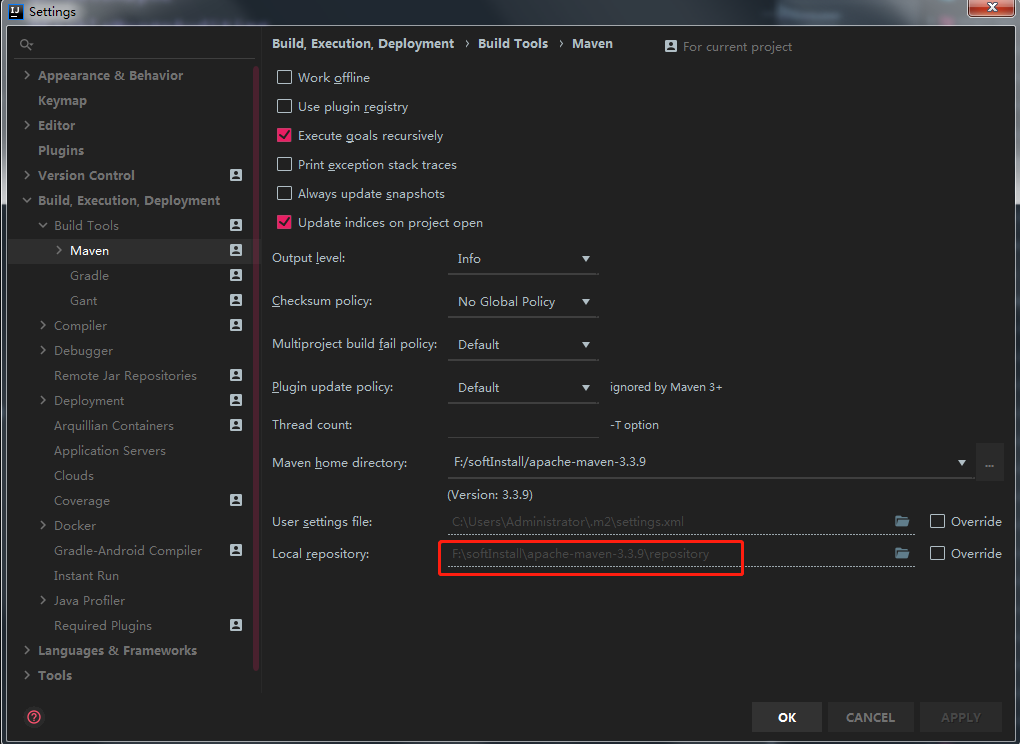Viewport: 1020px width, 744px height.
Task: Click the CANCEL button
Action: (870, 717)
